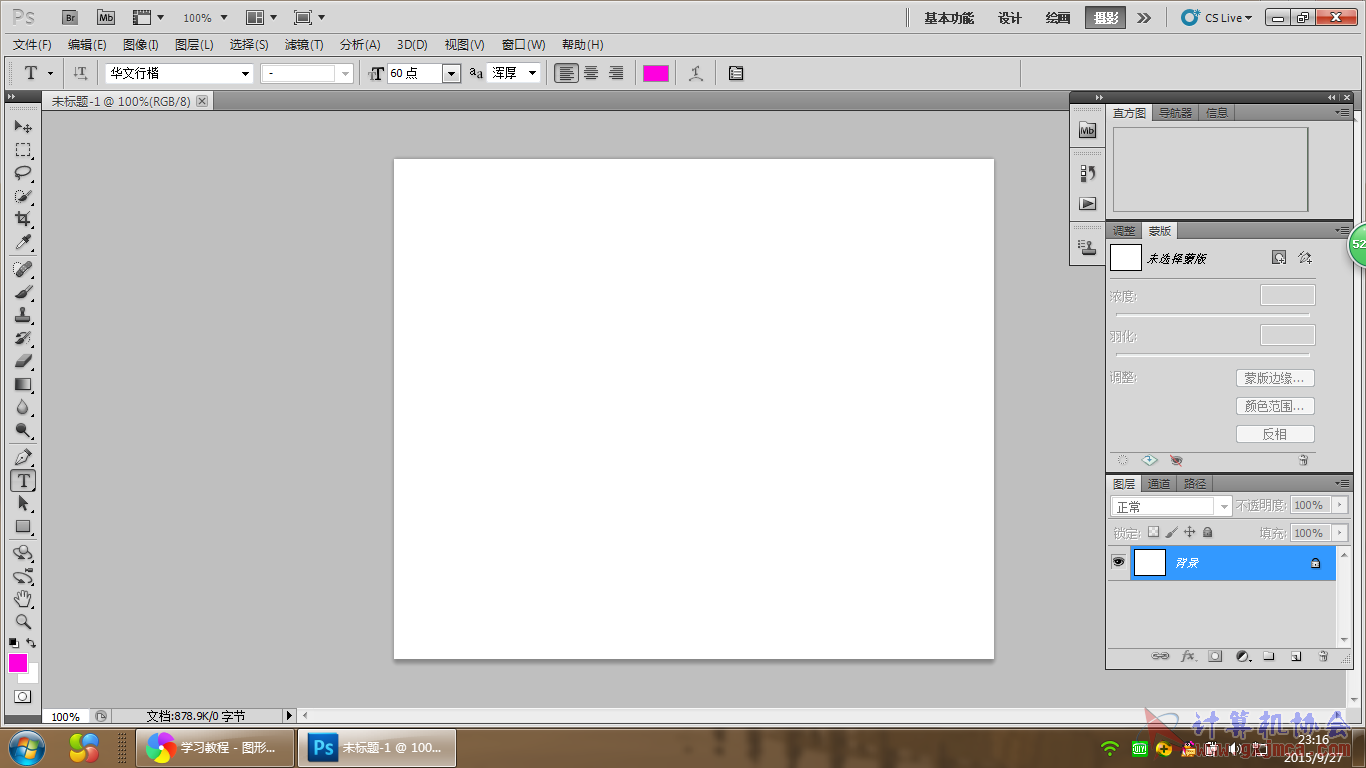Open the anti-aliasing 浑厚 dropdown
This screenshot has width=1366, height=768.
pos(533,73)
